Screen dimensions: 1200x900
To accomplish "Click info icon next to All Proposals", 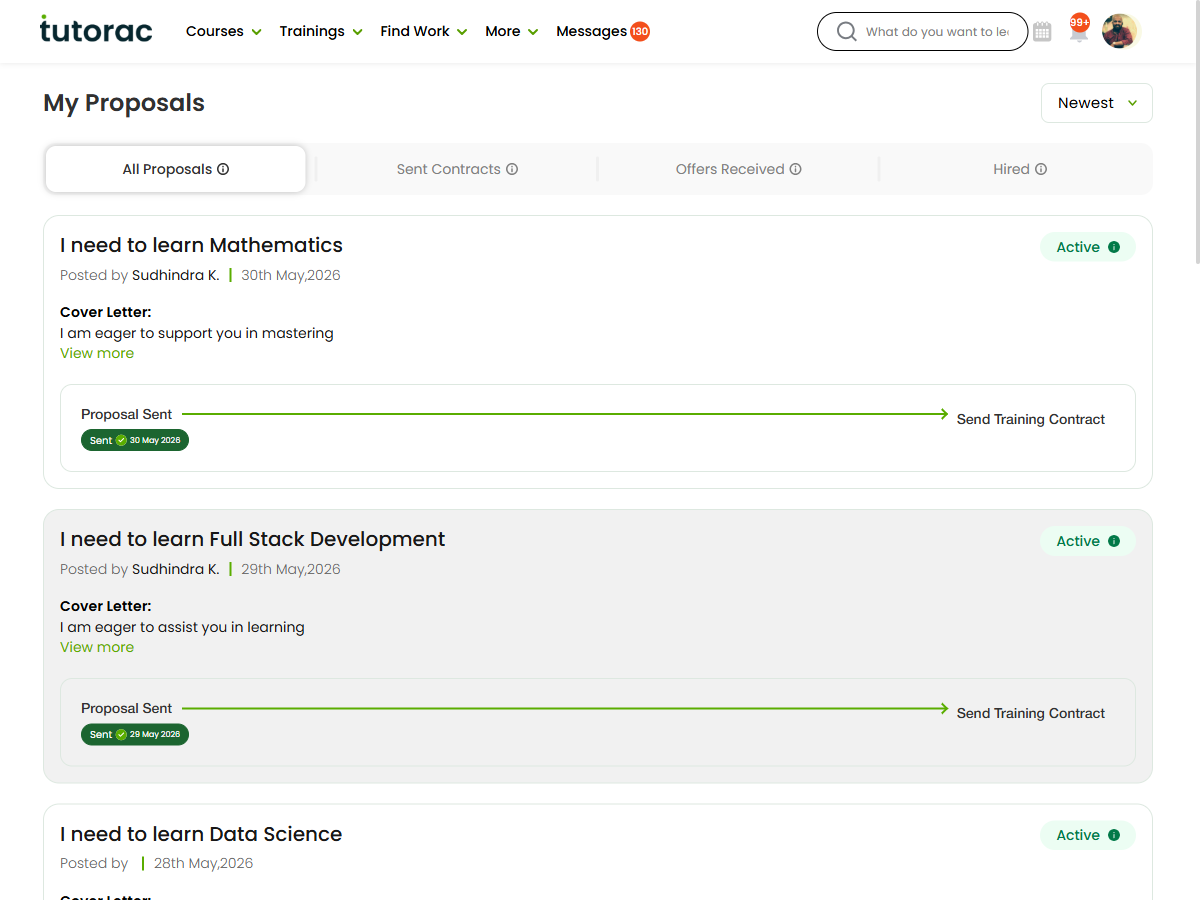I will (223, 169).
